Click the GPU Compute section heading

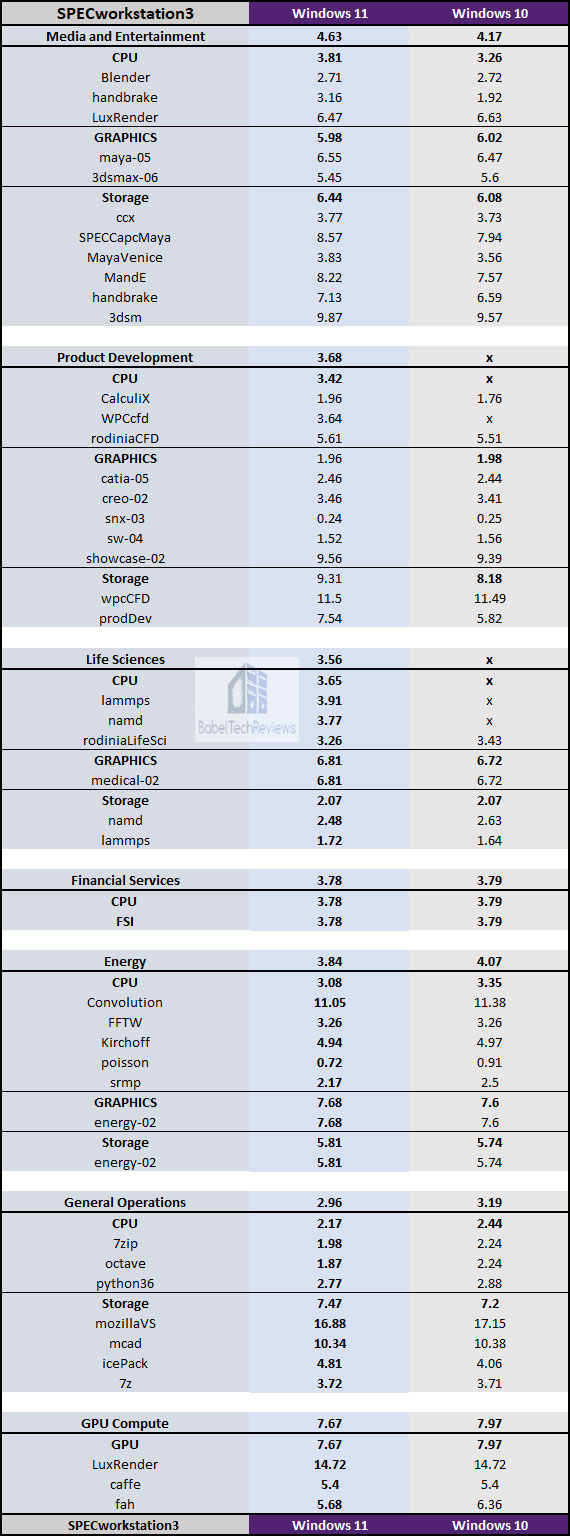tap(125, 1424)
